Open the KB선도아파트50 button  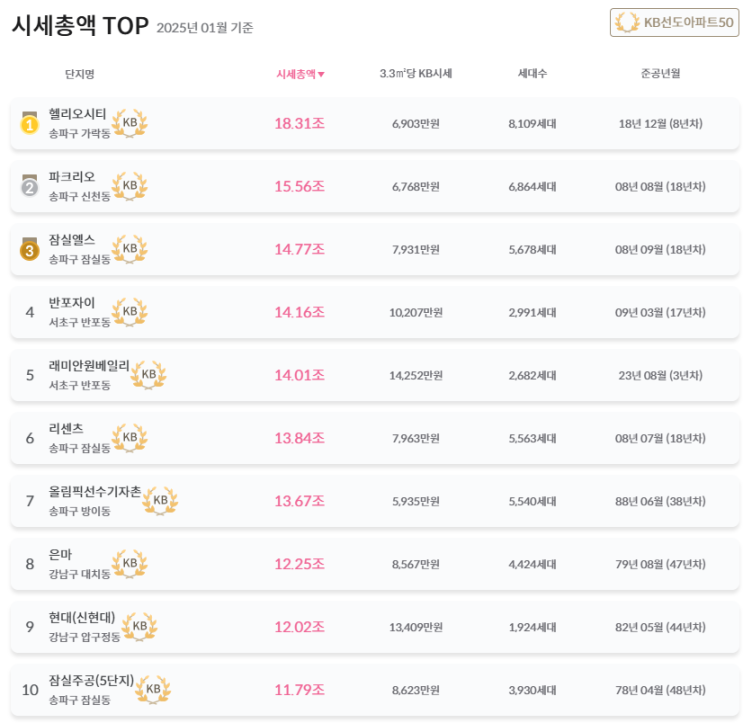click(x=674, y=22)
